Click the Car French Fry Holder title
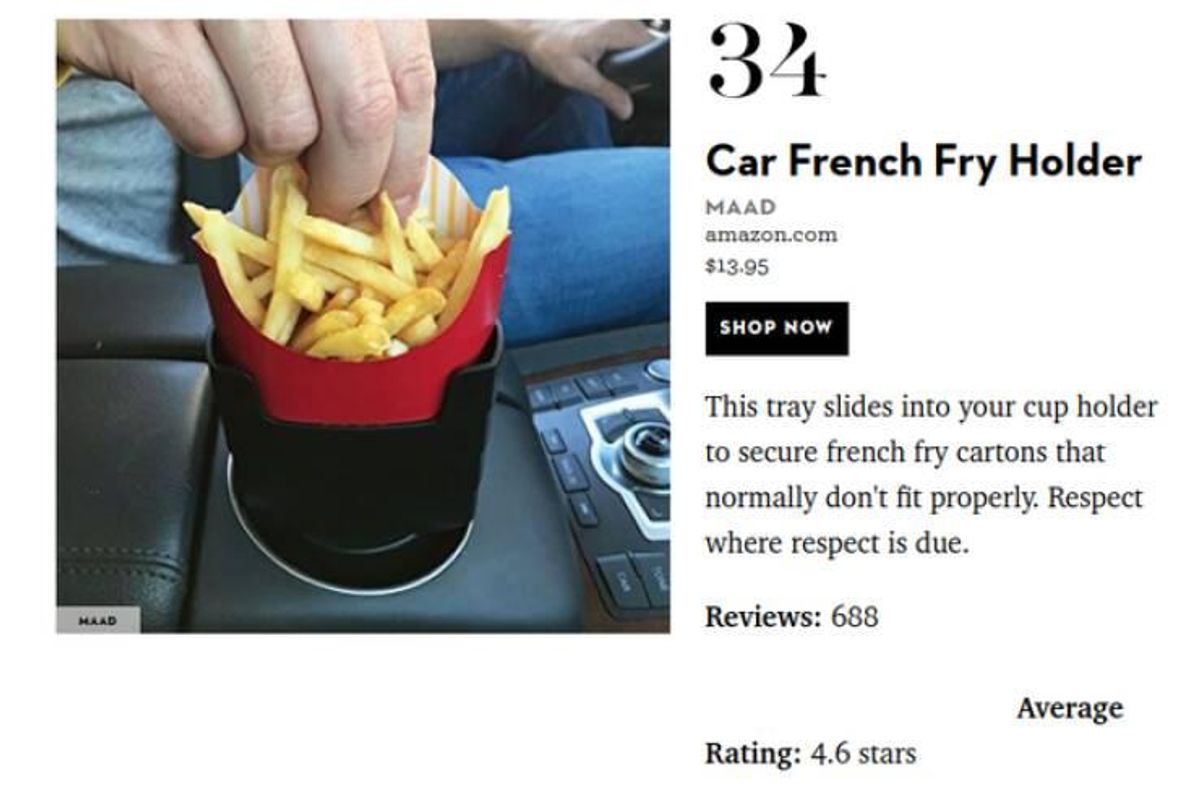Viewport: 1200px width, 793px height. [923, 161]
